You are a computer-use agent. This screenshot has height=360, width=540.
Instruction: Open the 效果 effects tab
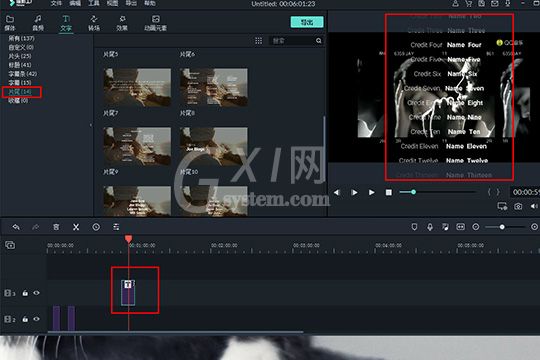coord(122,23)
